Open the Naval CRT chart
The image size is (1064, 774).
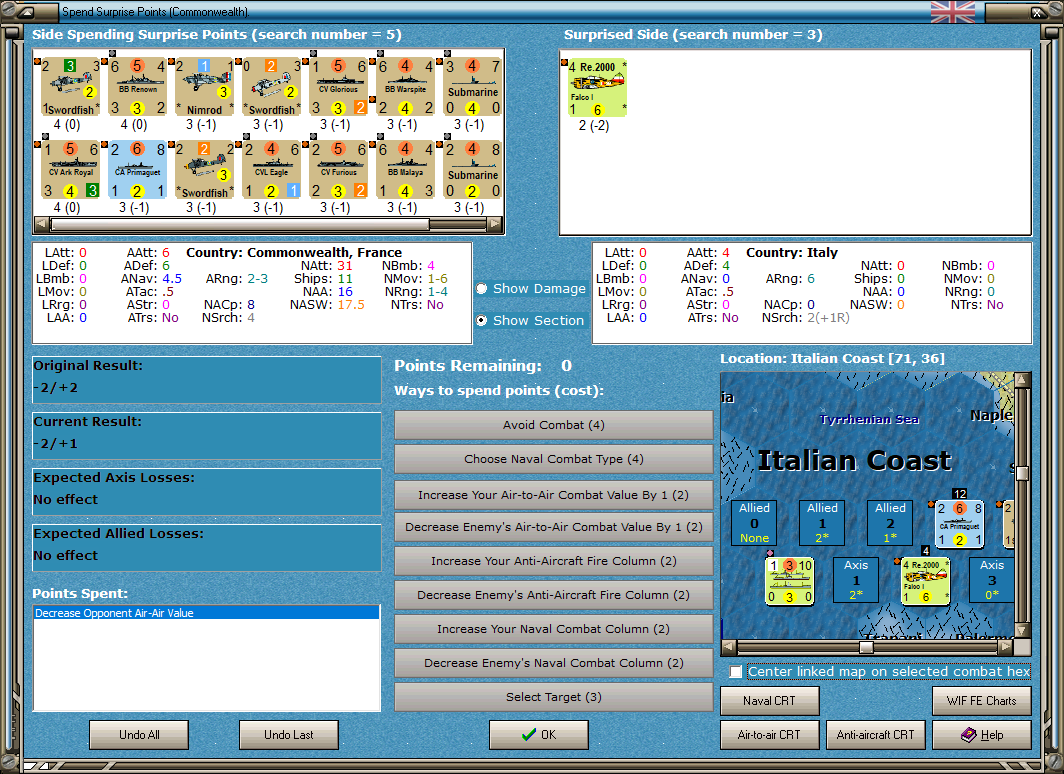pyautogui.click(x=770, y=701)
